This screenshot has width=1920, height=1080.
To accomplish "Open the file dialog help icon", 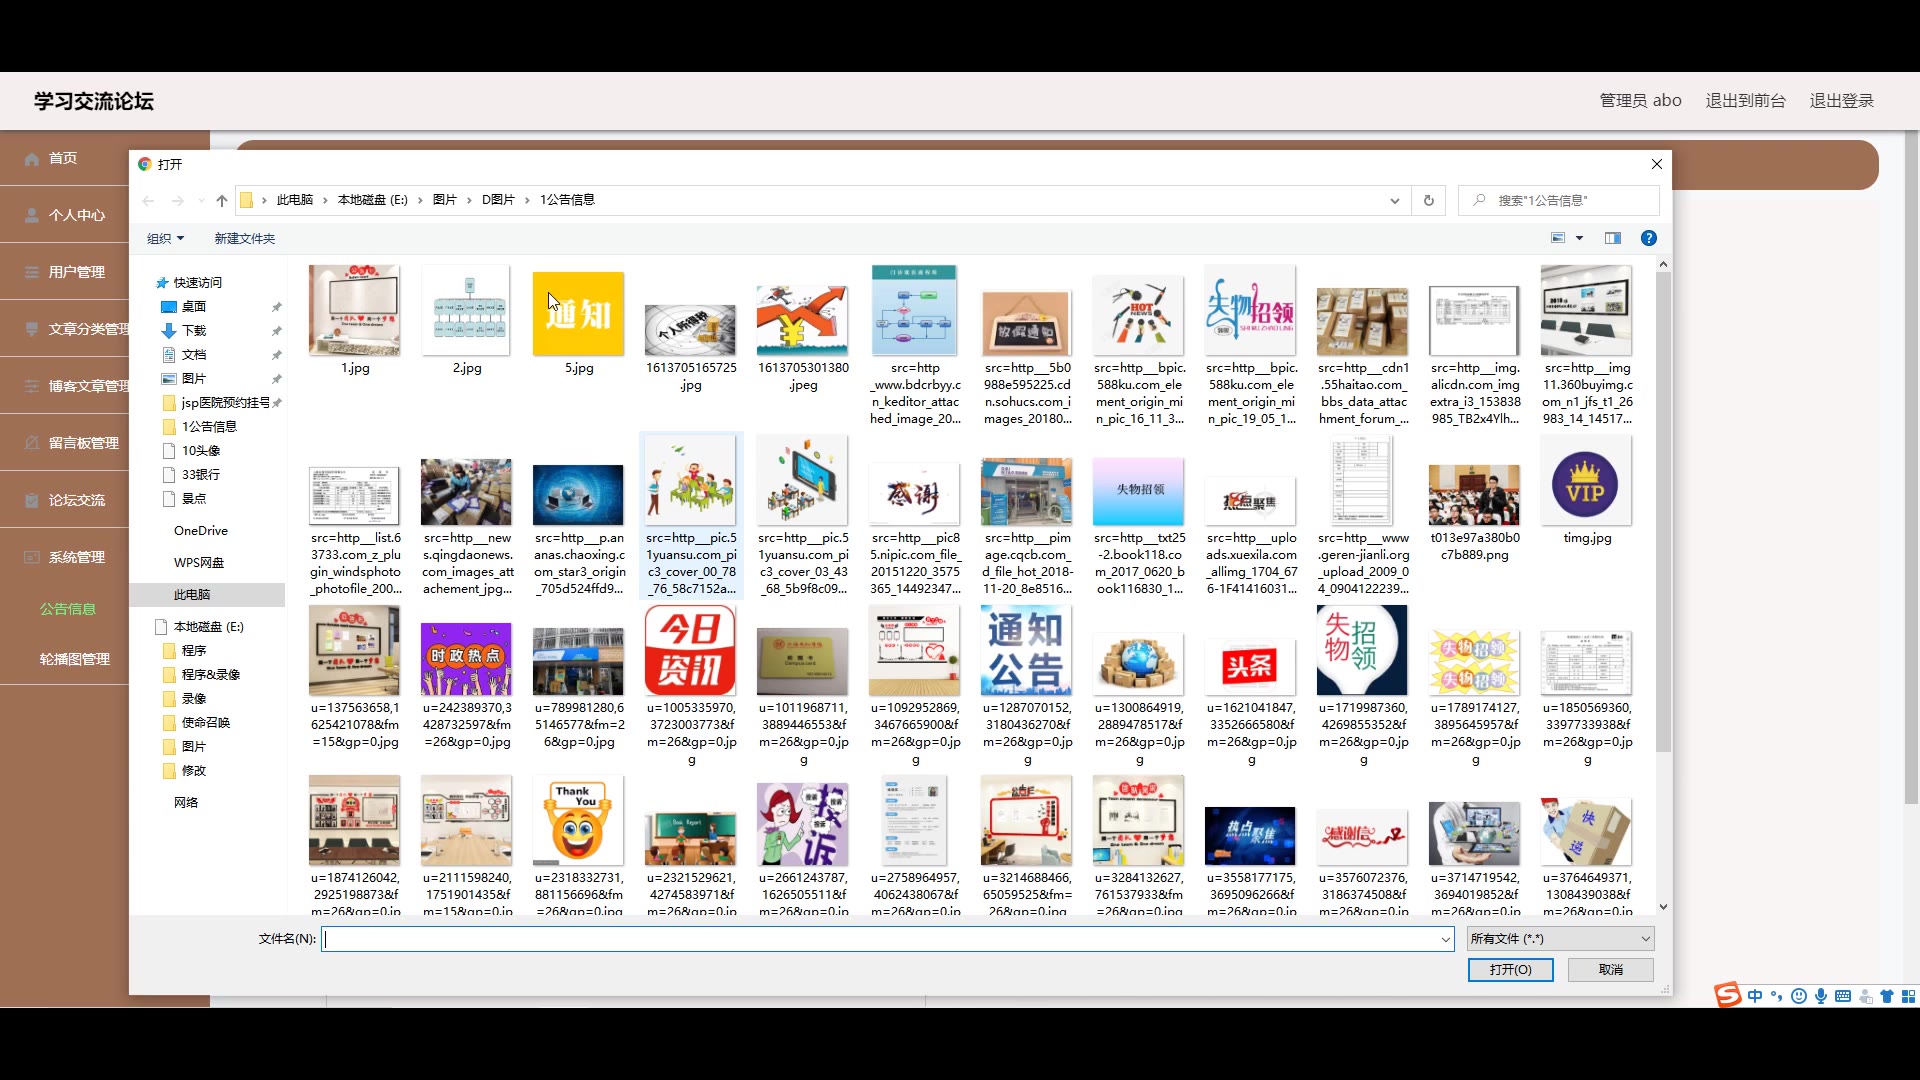I will [1648, 238].
